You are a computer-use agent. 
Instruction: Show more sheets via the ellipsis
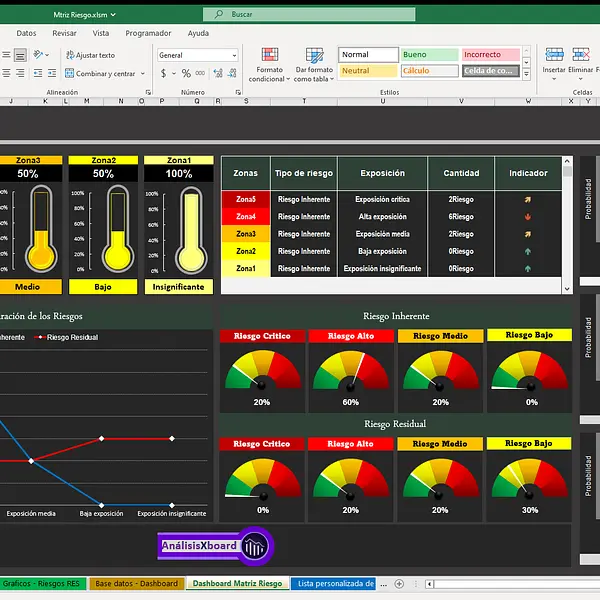coord(383,584)
